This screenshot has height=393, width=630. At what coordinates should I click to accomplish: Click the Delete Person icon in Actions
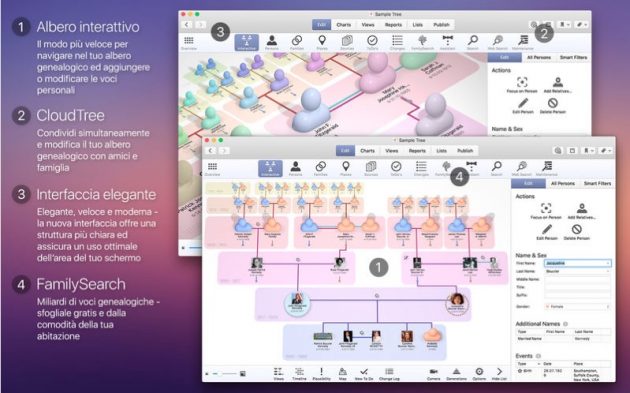[577, 231]
